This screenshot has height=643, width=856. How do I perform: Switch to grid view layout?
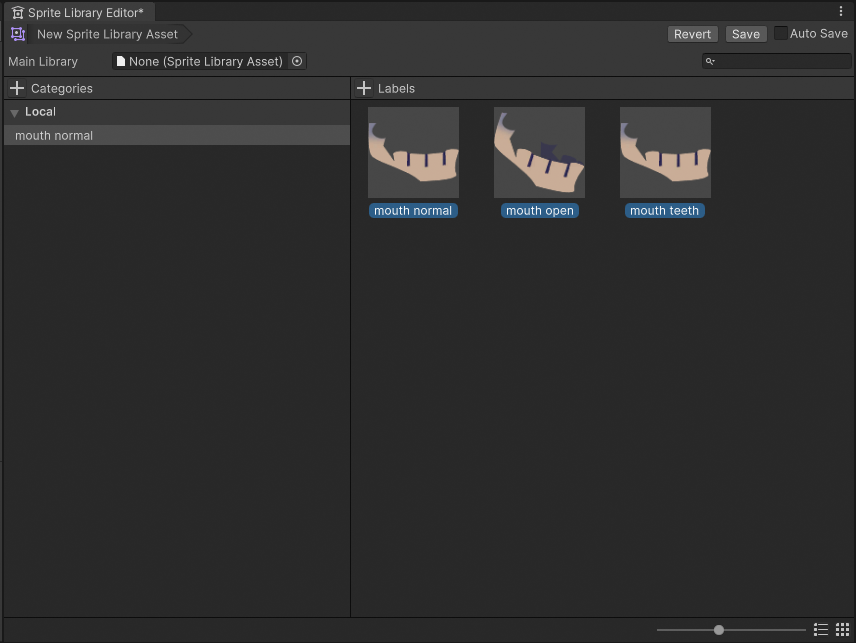(x=843, y=630)
